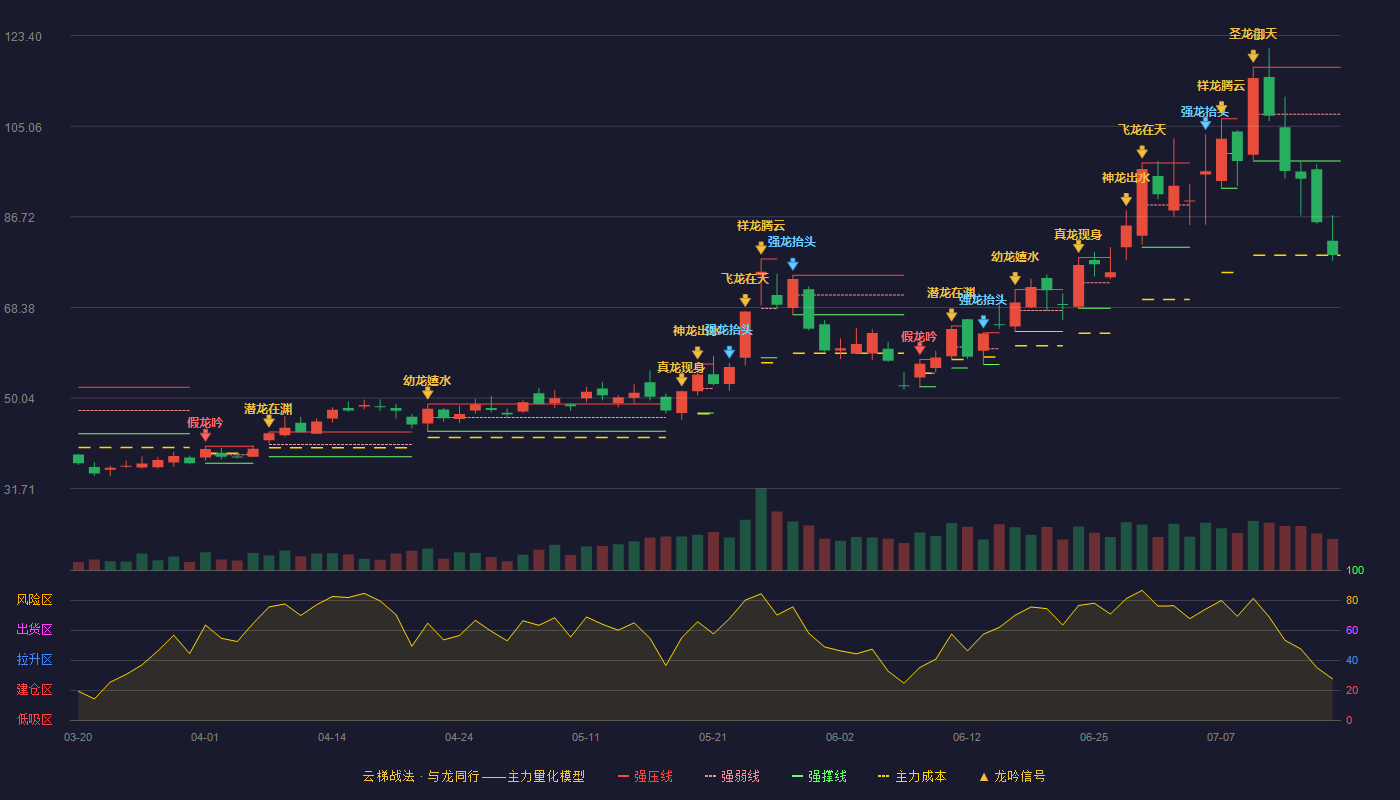
Task: Click the 飞龙在天 arrow marker near 05-21
Action: [x=745, y=300]
